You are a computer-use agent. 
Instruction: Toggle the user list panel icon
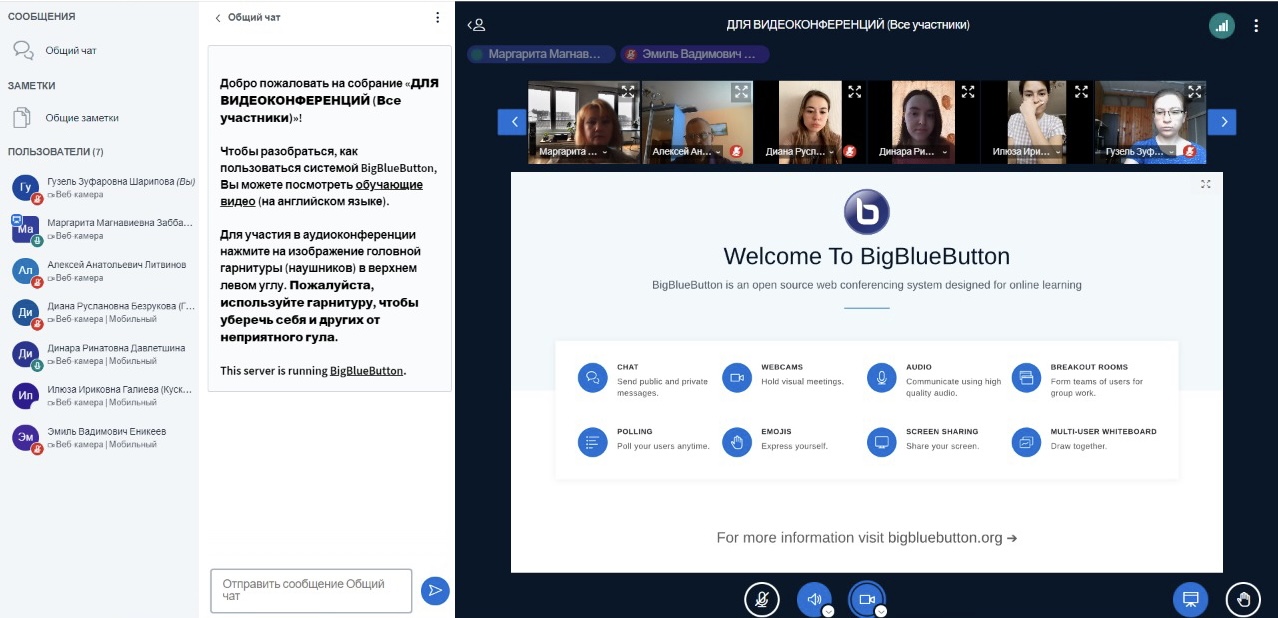478,25
